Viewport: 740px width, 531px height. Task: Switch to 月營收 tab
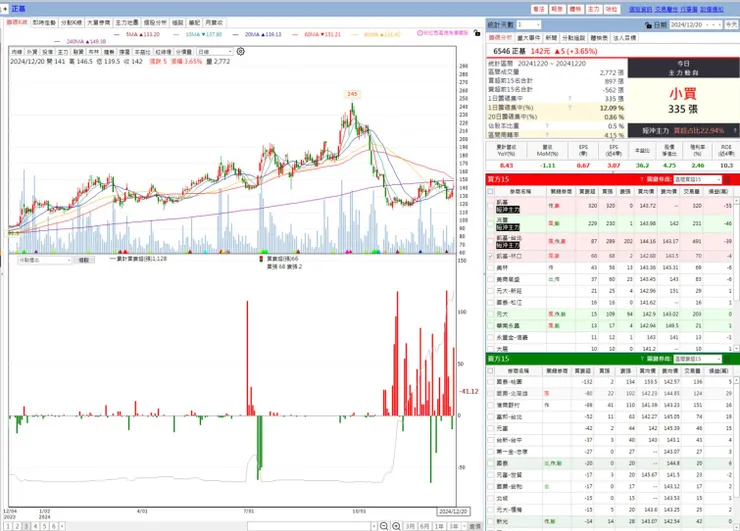click(x=214, y=23)
